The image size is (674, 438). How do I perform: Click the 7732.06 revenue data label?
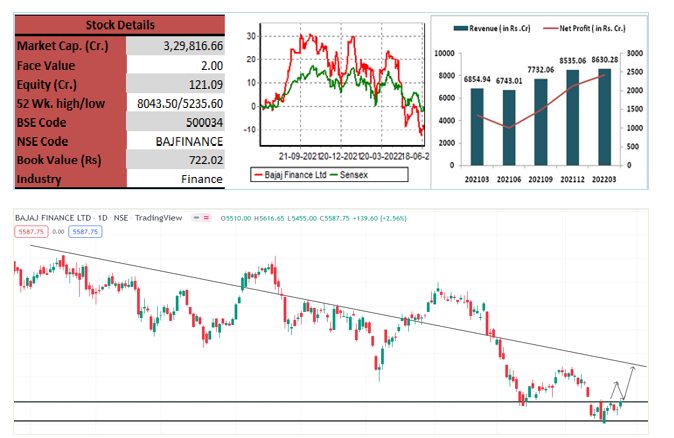[x=541, y=70]
